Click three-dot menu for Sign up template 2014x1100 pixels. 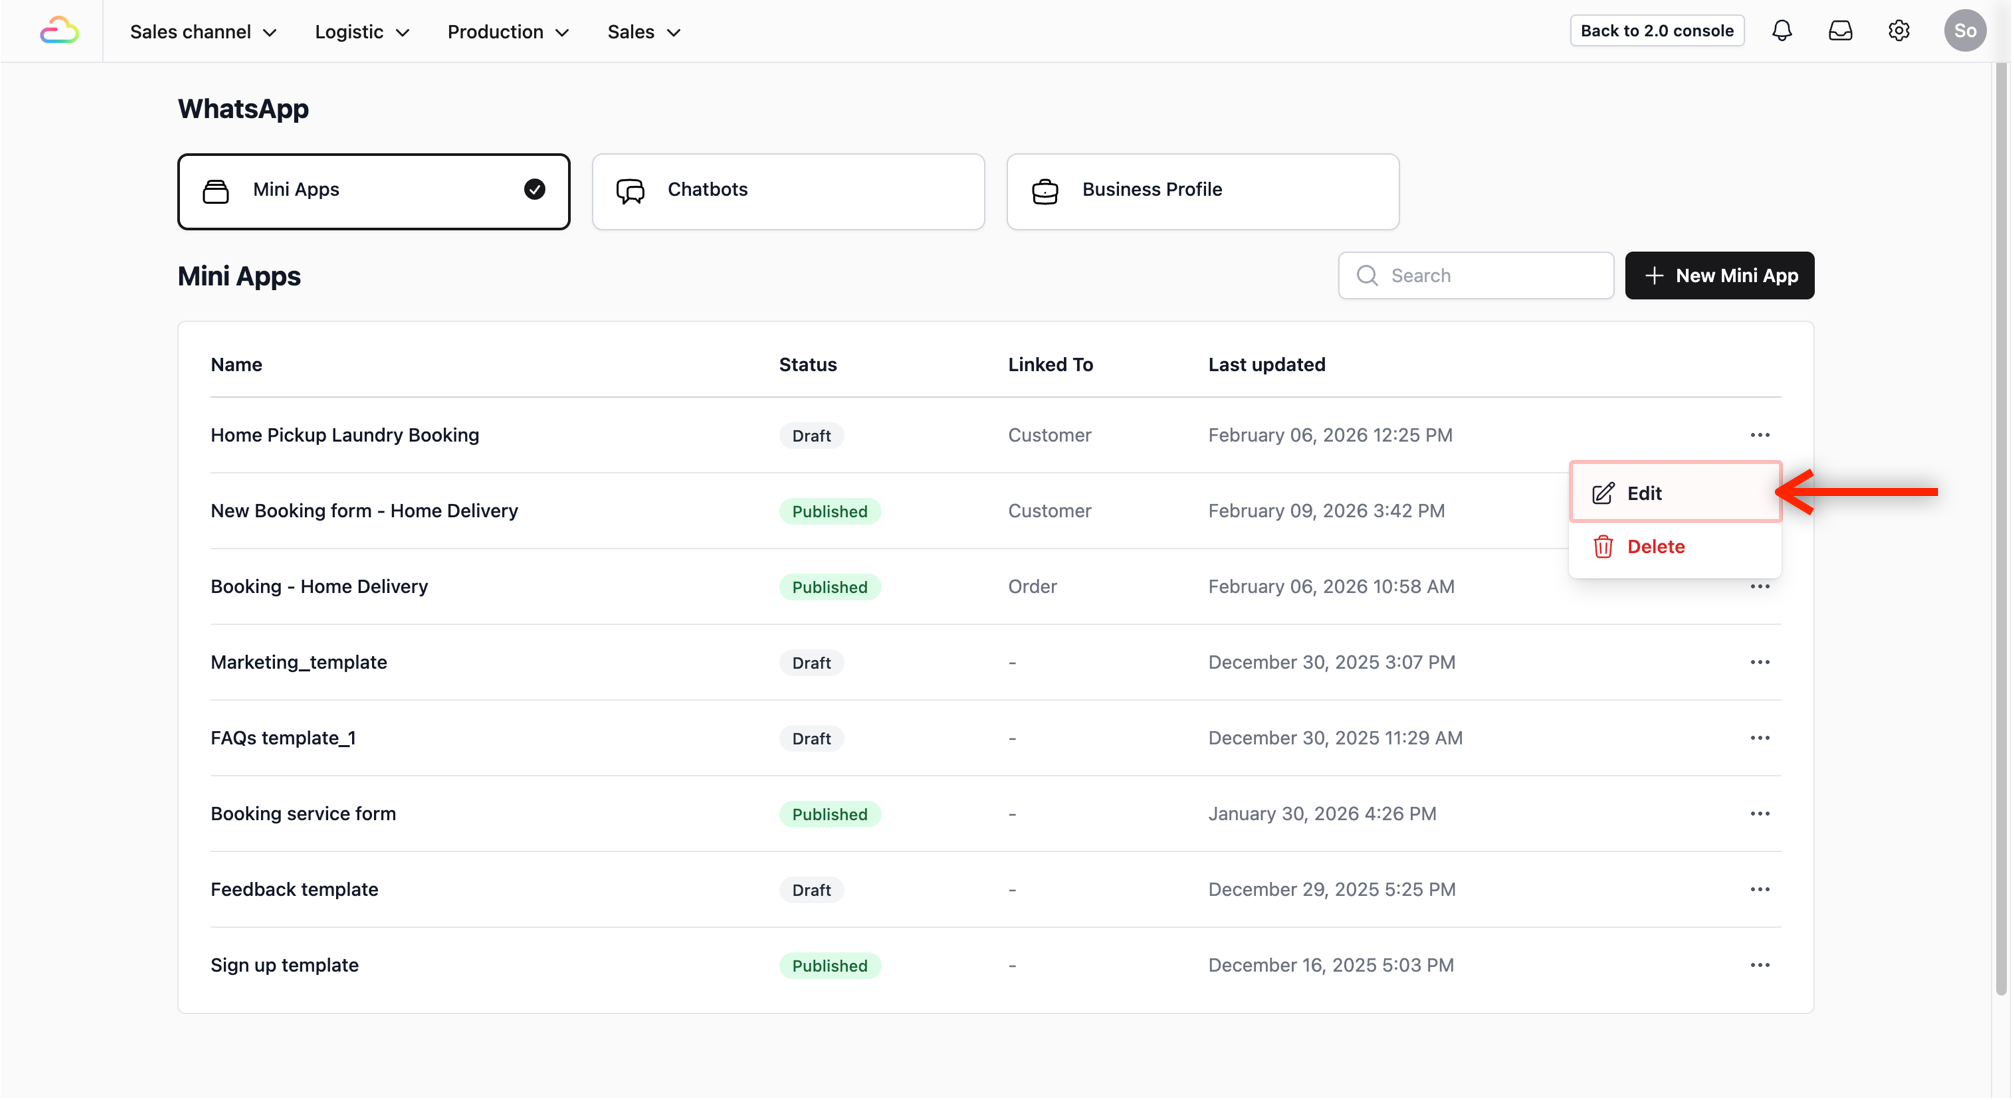(1760, 965)
